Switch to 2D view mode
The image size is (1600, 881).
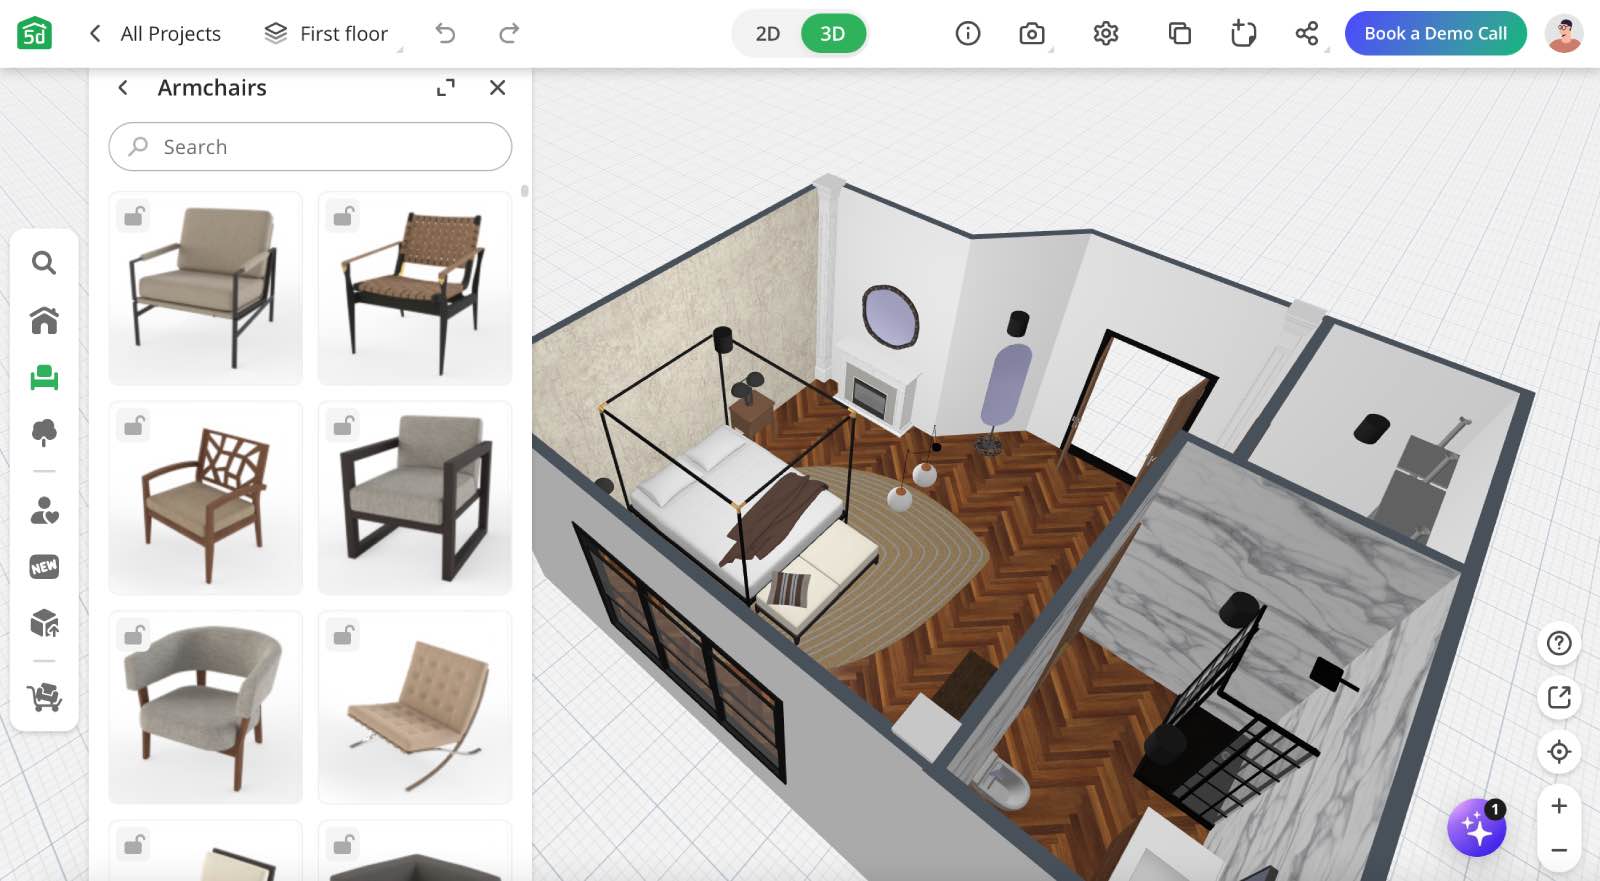[x=767, y=34]
